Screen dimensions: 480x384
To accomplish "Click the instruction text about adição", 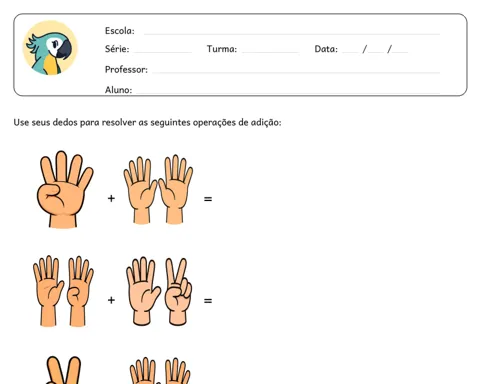I will click(x=147, y=122).
